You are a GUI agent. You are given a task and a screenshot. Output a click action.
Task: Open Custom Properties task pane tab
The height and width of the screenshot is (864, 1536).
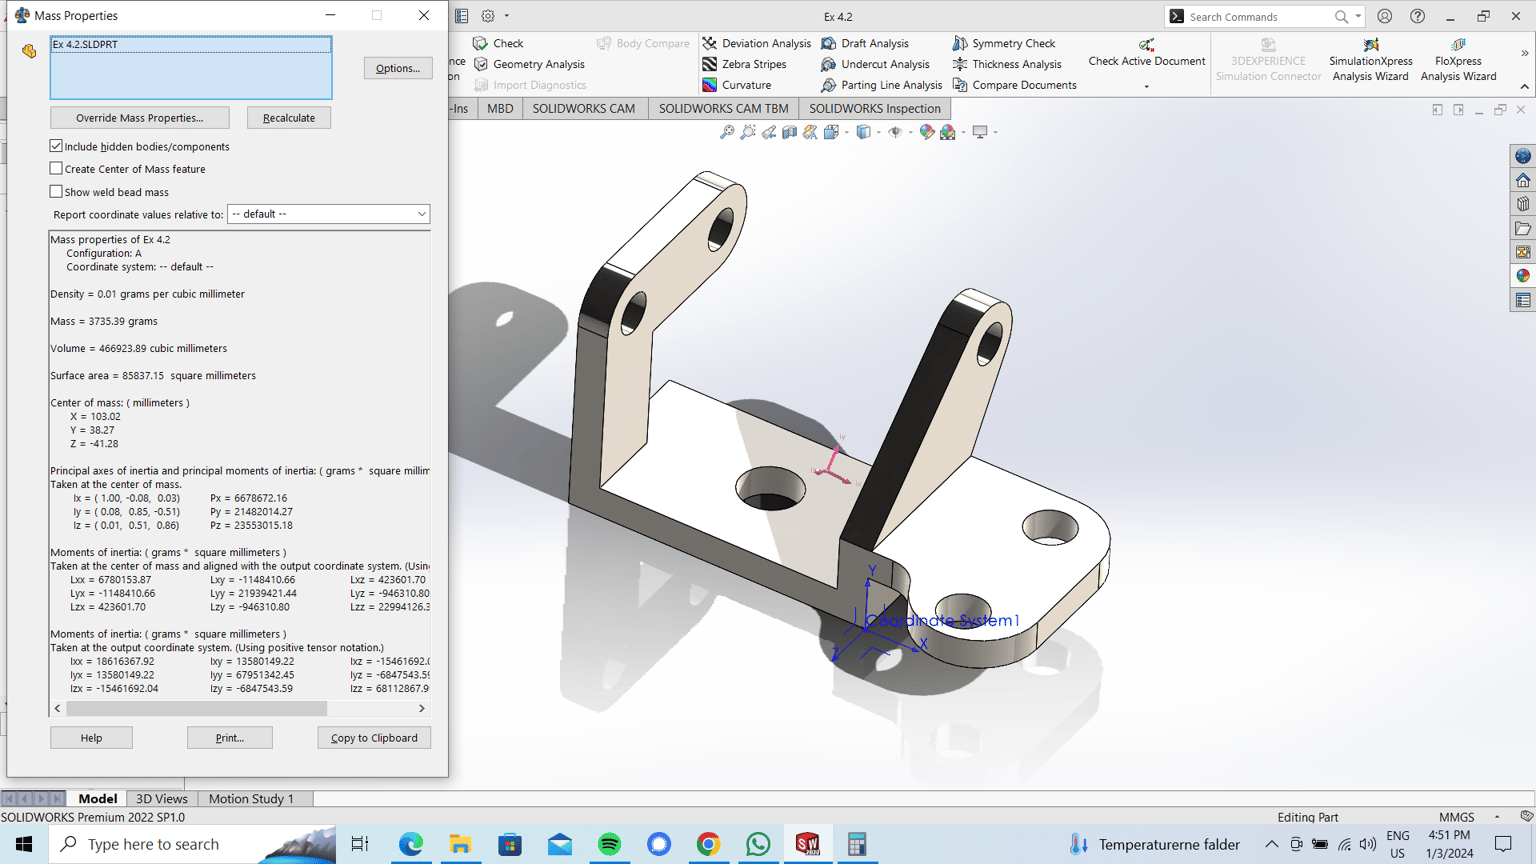[x=1523, y=300]
